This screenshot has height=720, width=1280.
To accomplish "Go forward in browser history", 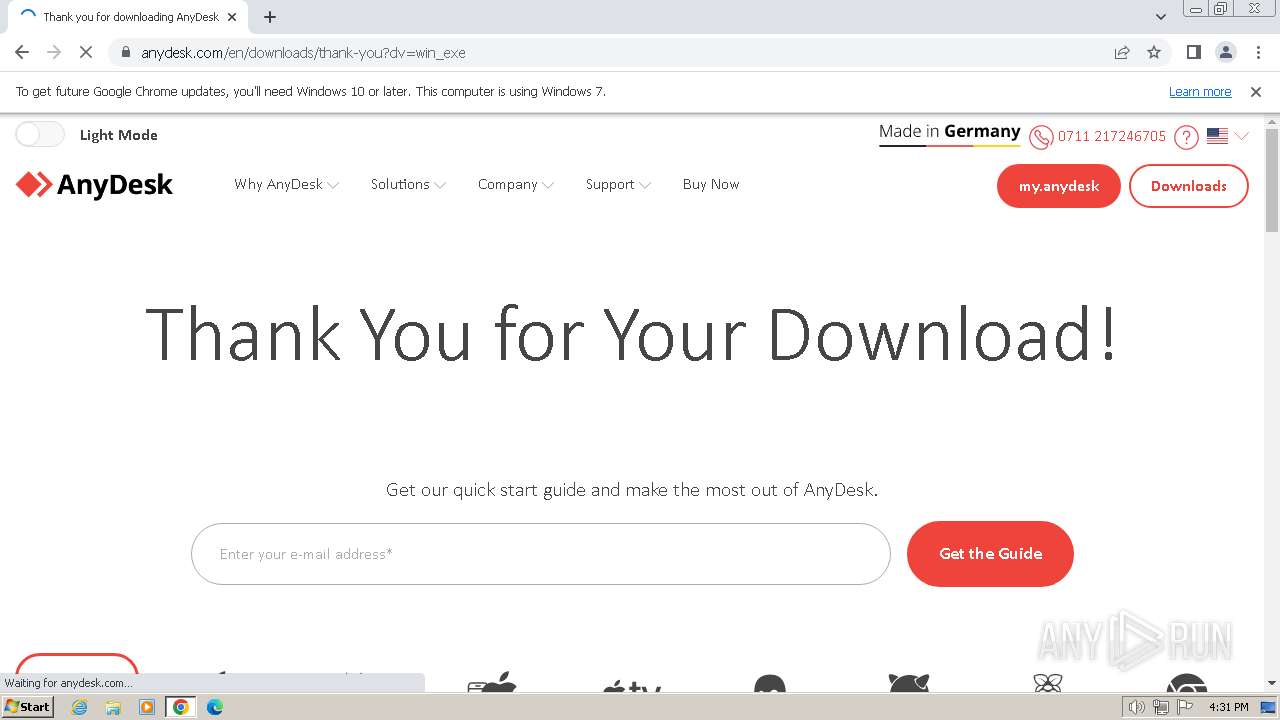I will pyautogui.click(x=54, y=52).
